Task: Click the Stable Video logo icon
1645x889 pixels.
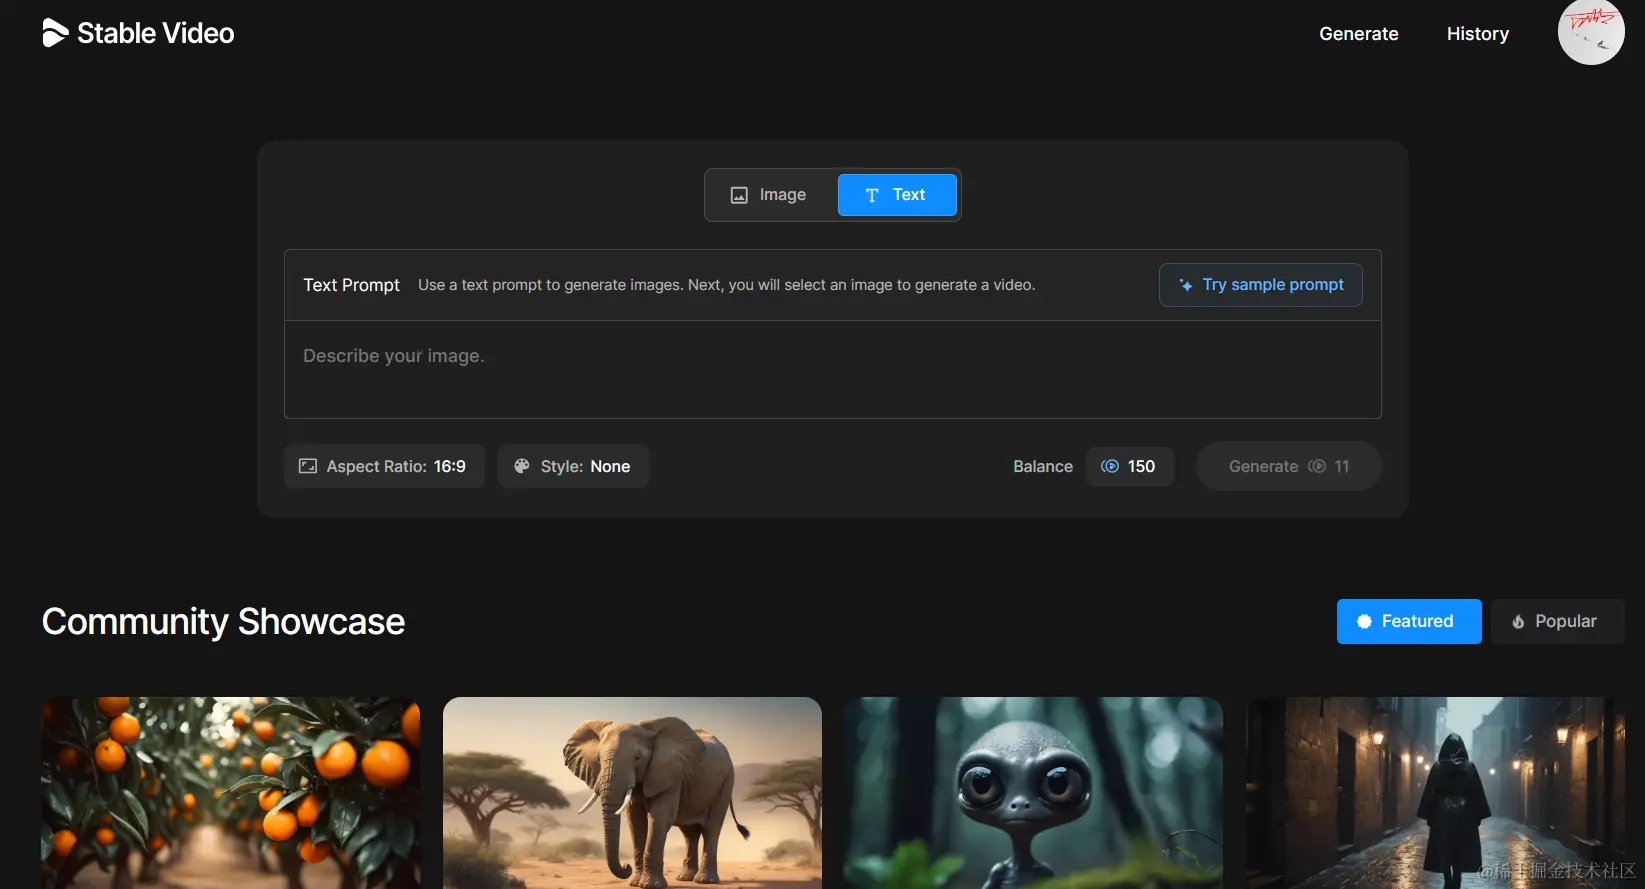Action: pos(55,33)
